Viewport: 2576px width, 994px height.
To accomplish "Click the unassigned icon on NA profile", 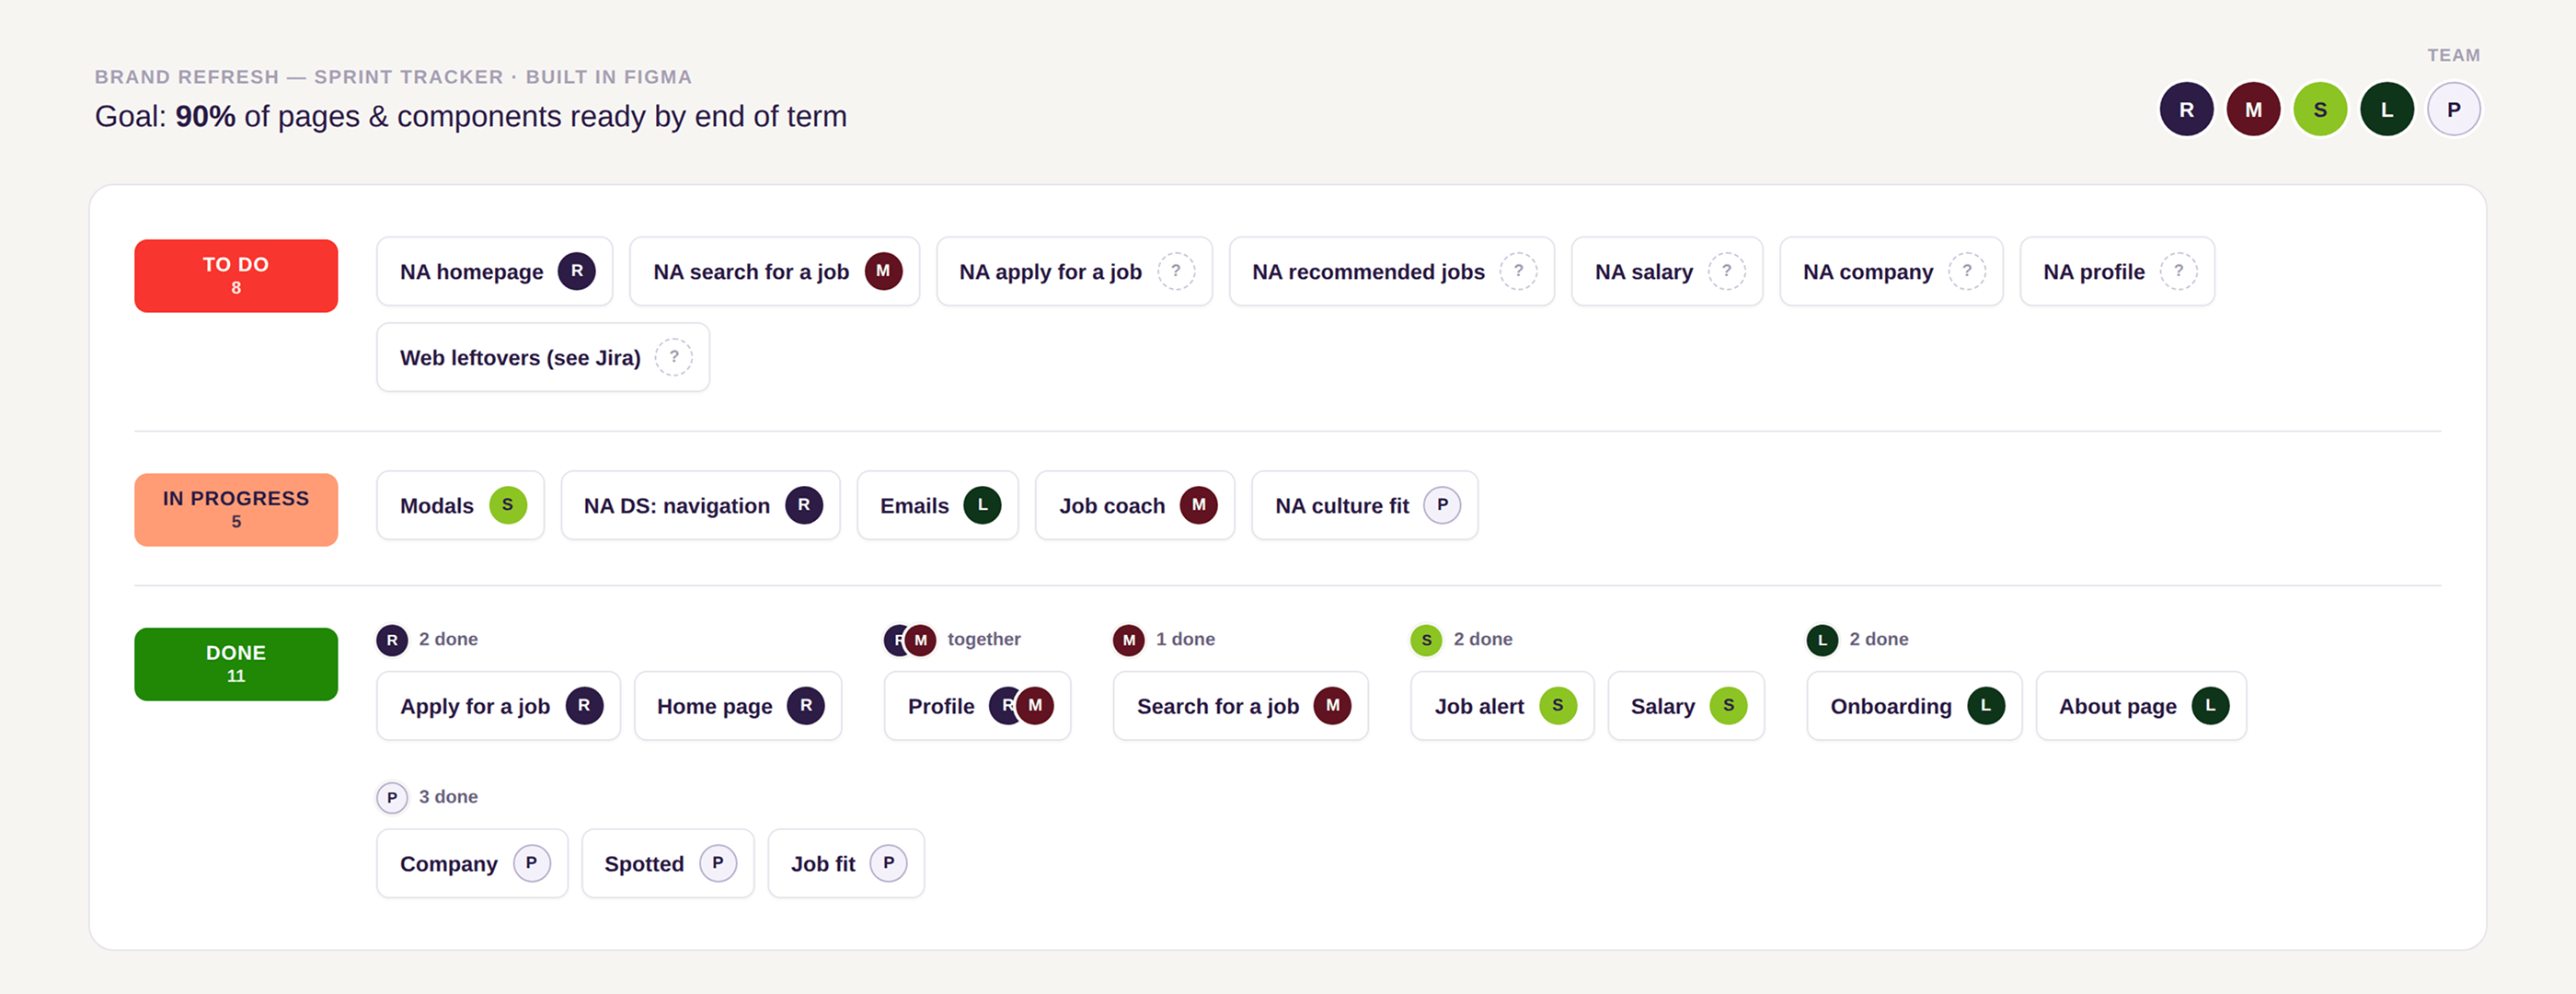I will (2178, 271).
